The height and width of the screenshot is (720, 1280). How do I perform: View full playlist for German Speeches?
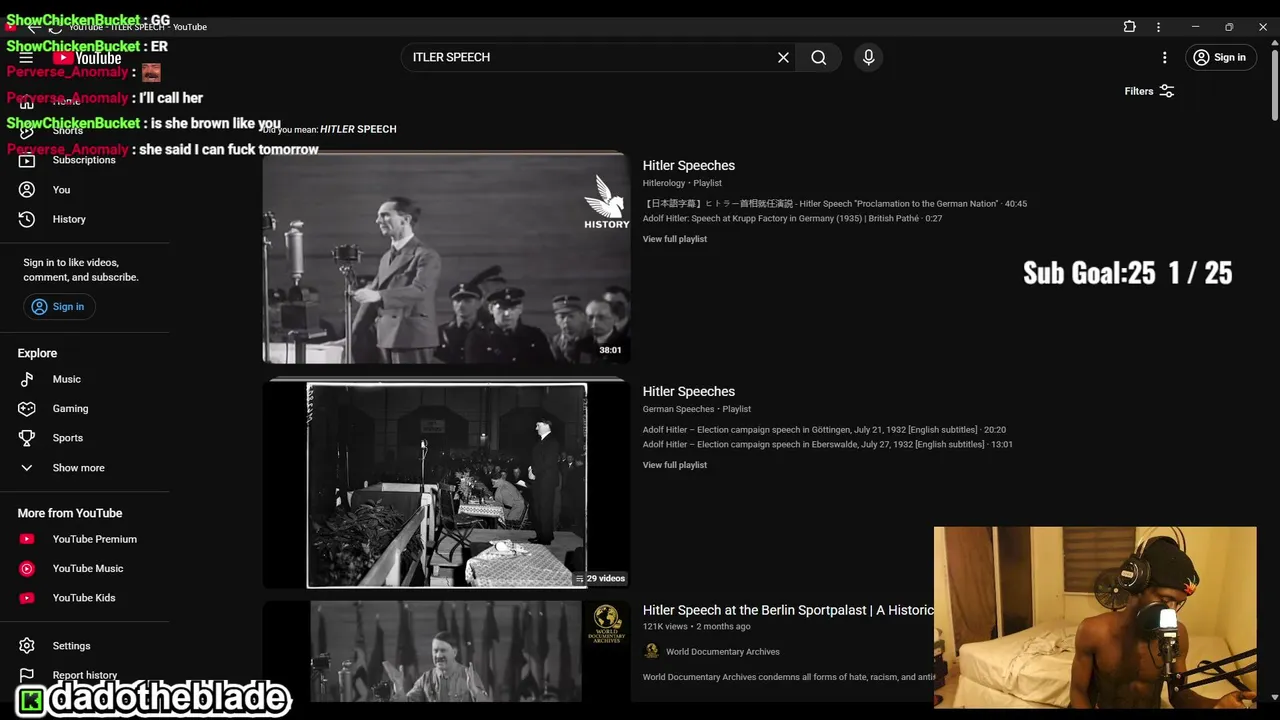(x=675, y=465)
